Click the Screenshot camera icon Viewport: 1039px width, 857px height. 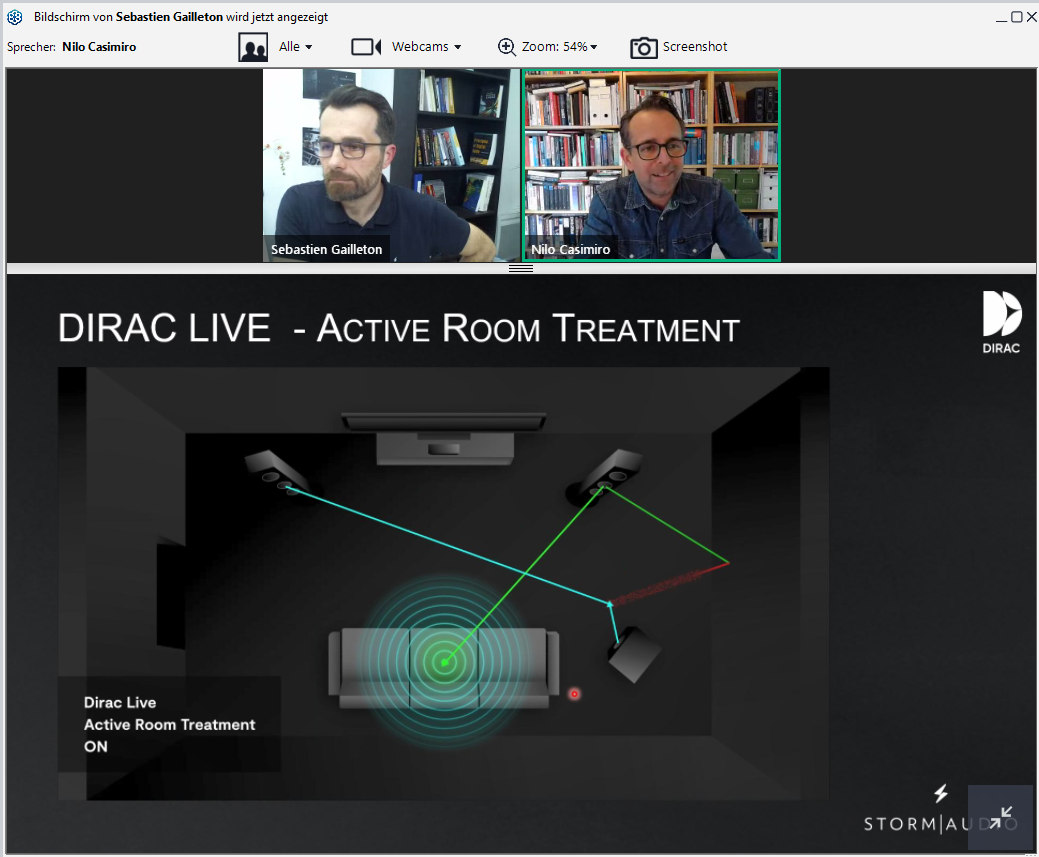point(643,47)
